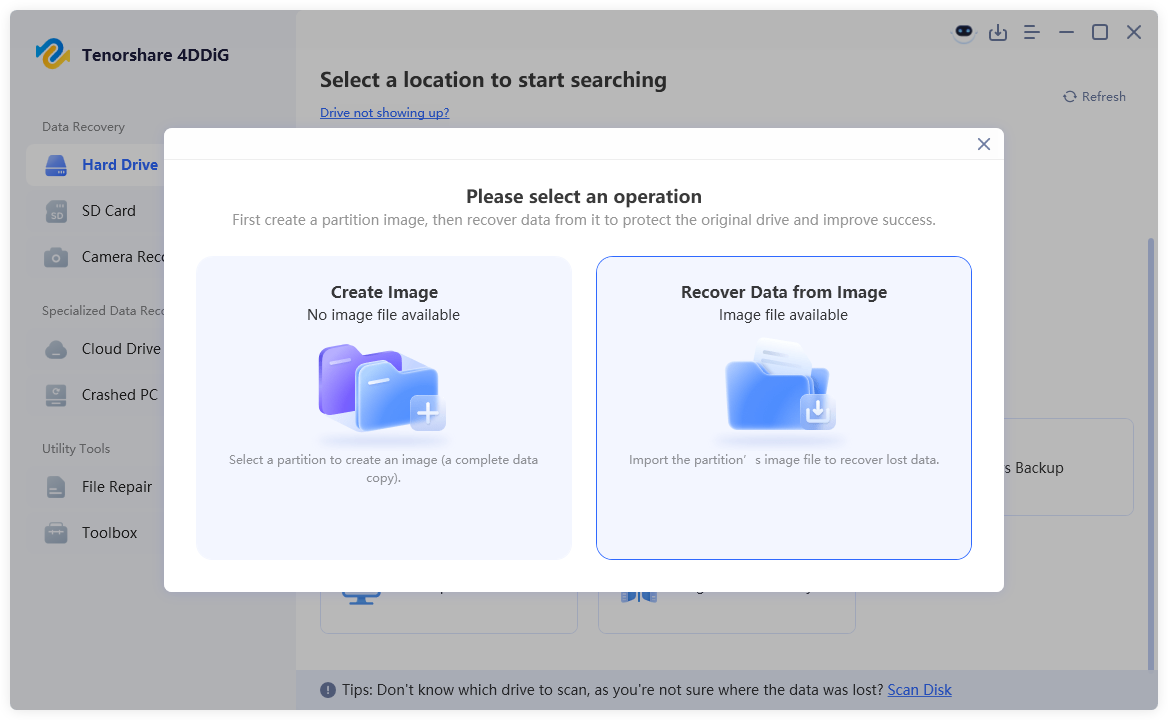Dismiss the operation selection dialog
The height and width of the screenshot is (720, 1168).
(x=983, y=144)
